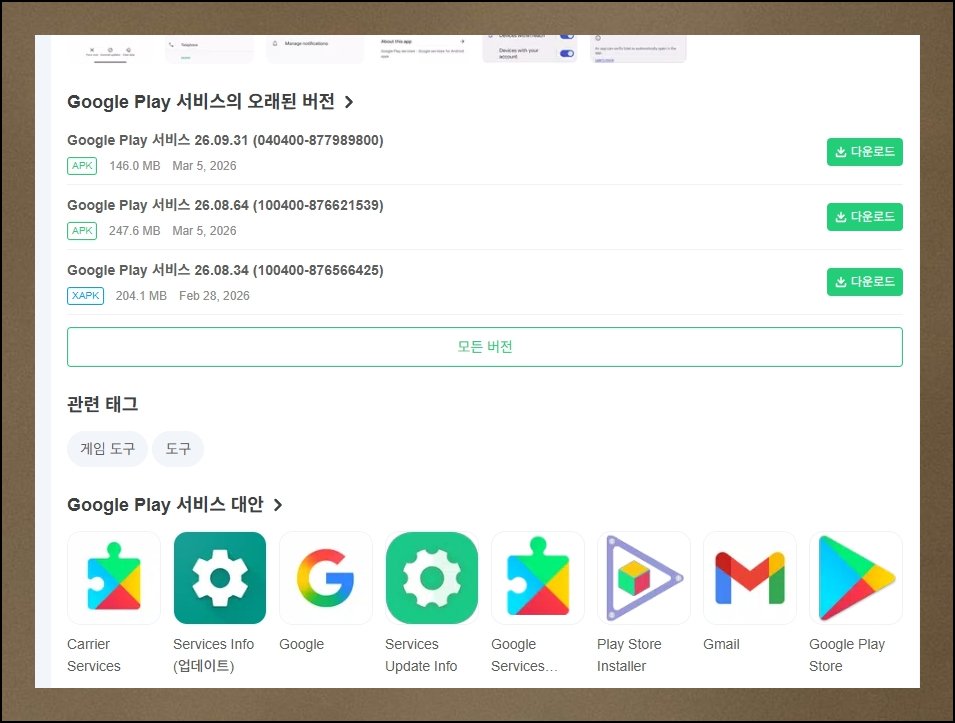Open the Carrier Services app icon
Screen dimensions: 955x723
pyautogui.click(x=114, y=577)
